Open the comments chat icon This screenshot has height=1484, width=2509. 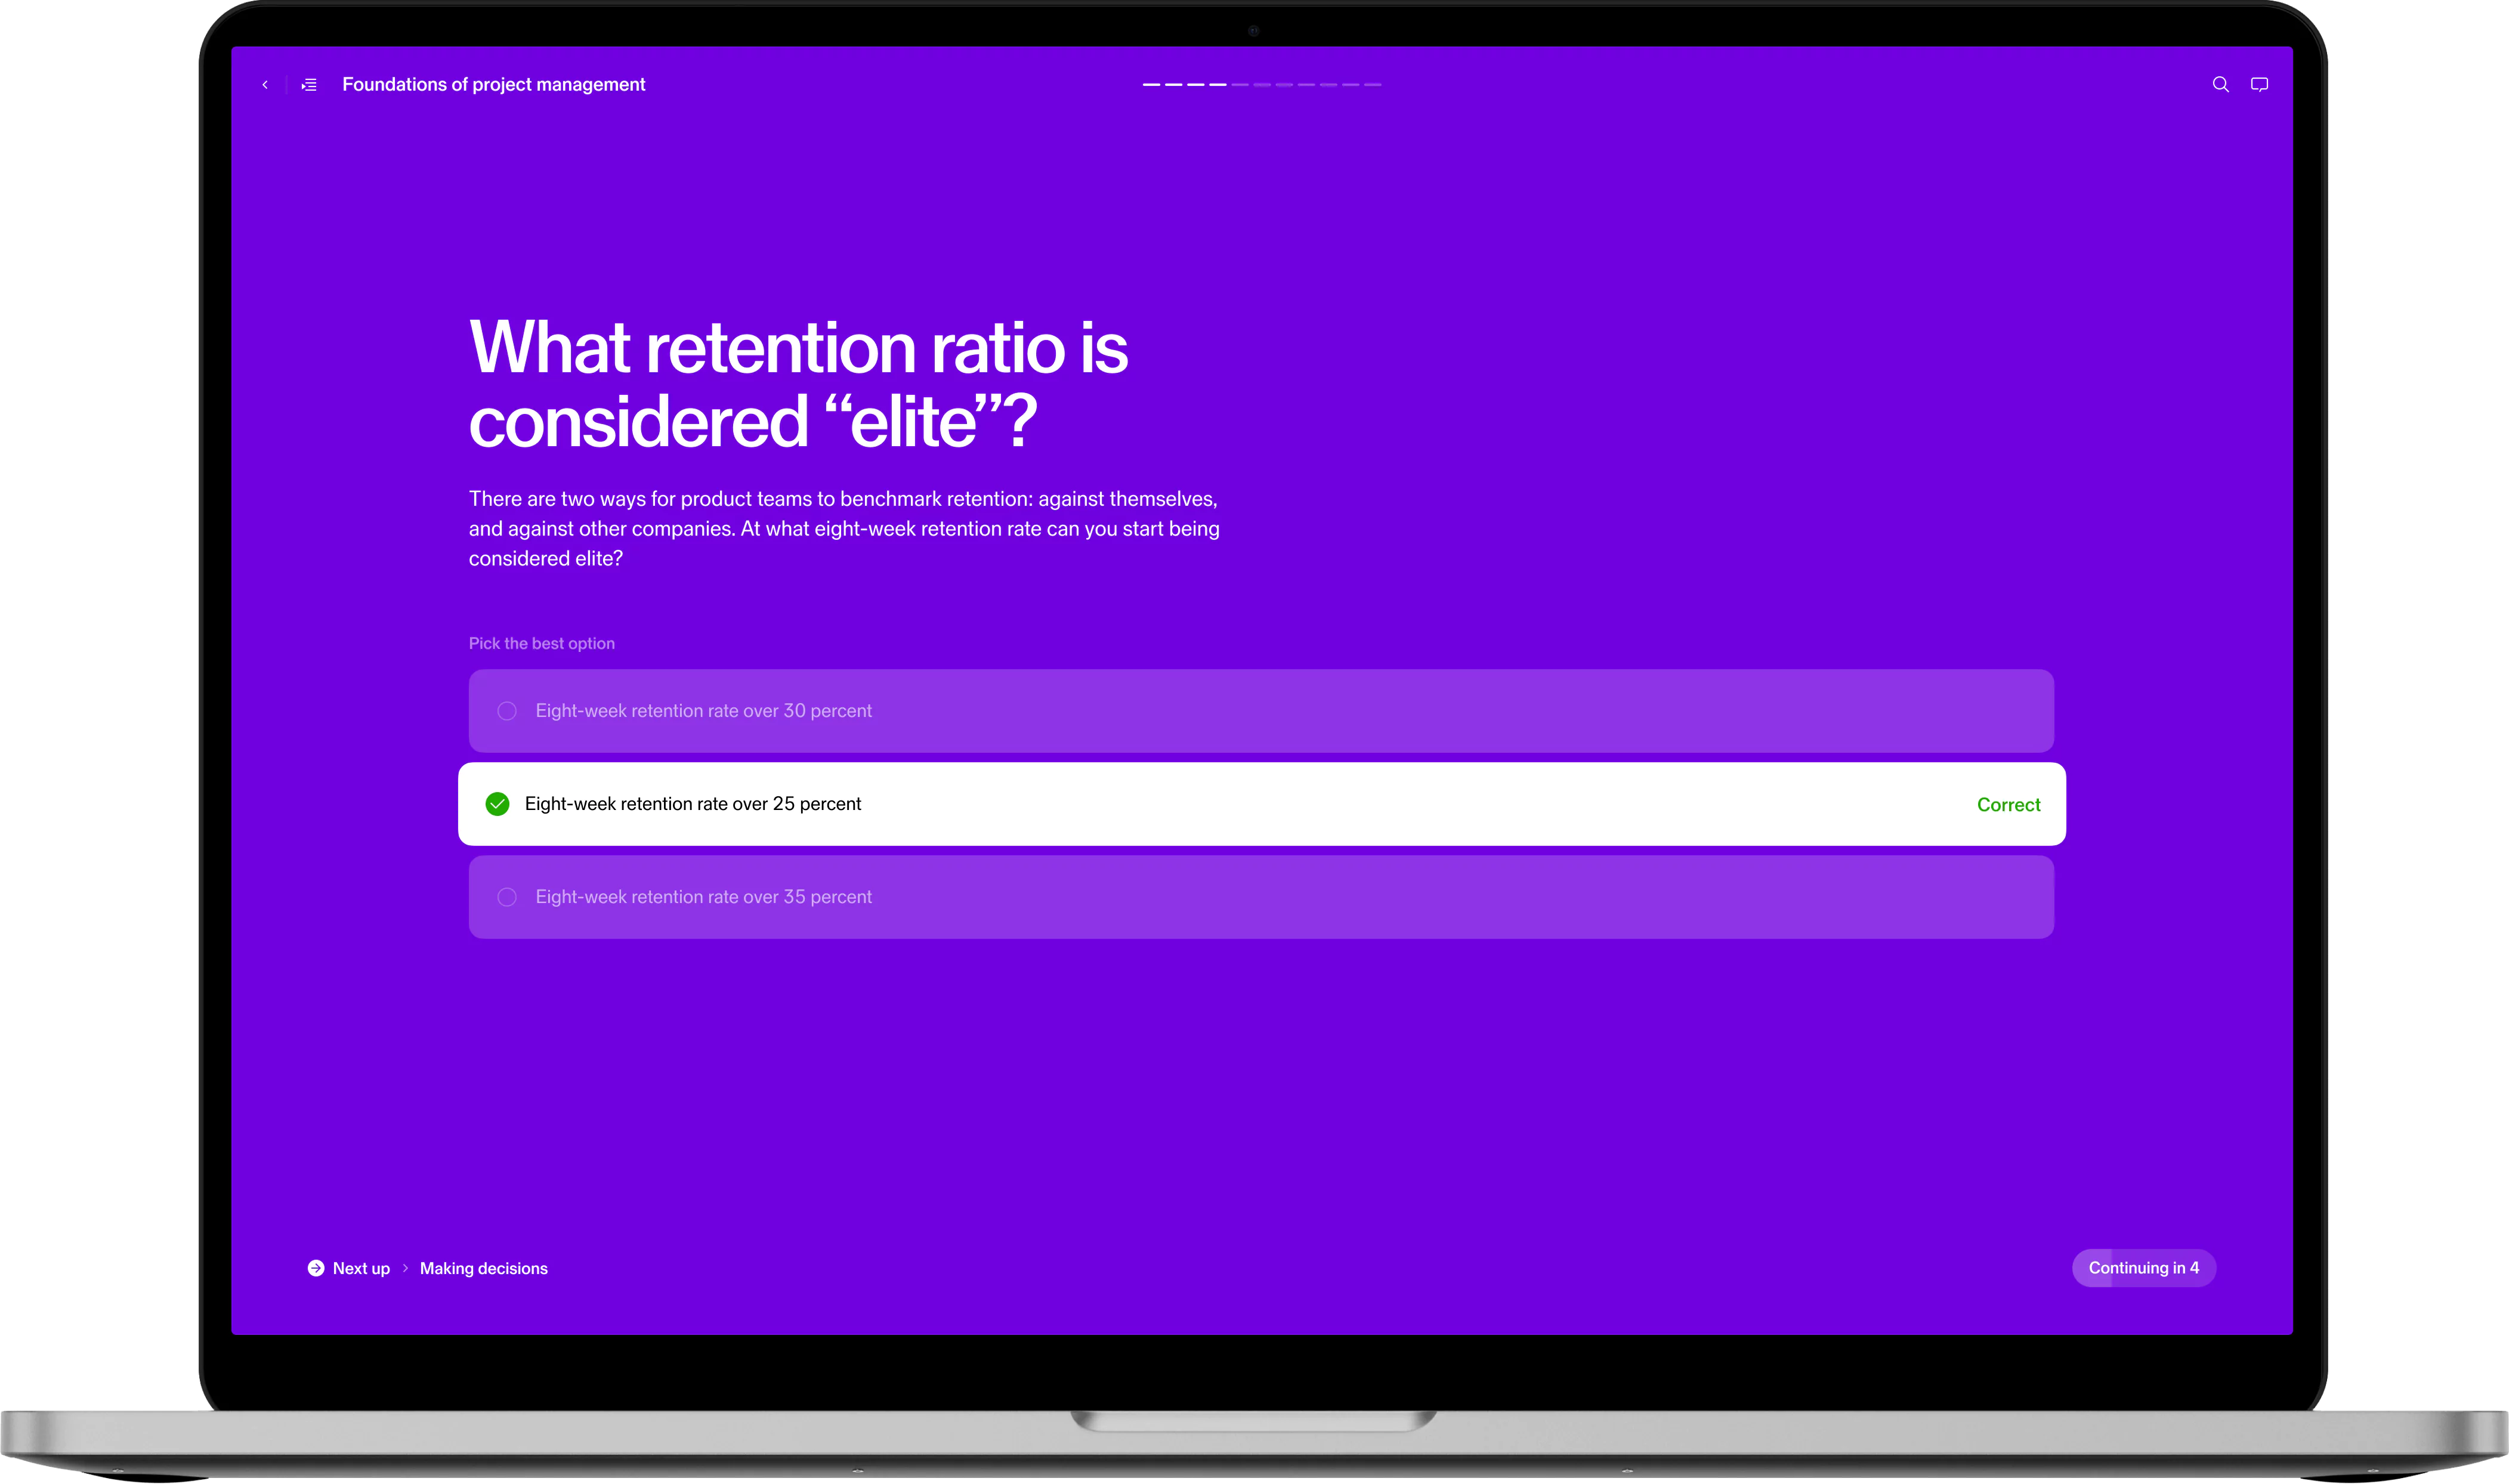pyautogui.click(x=2259, y=85)
